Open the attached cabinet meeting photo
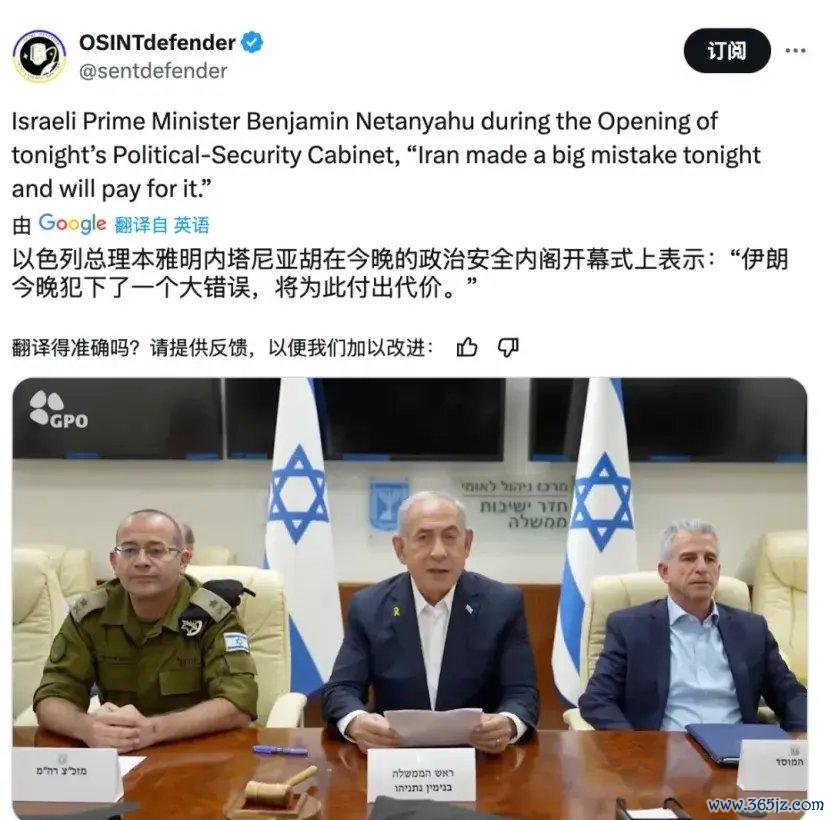The width and height of the screenshot is (831, 820). click(410, 598)
